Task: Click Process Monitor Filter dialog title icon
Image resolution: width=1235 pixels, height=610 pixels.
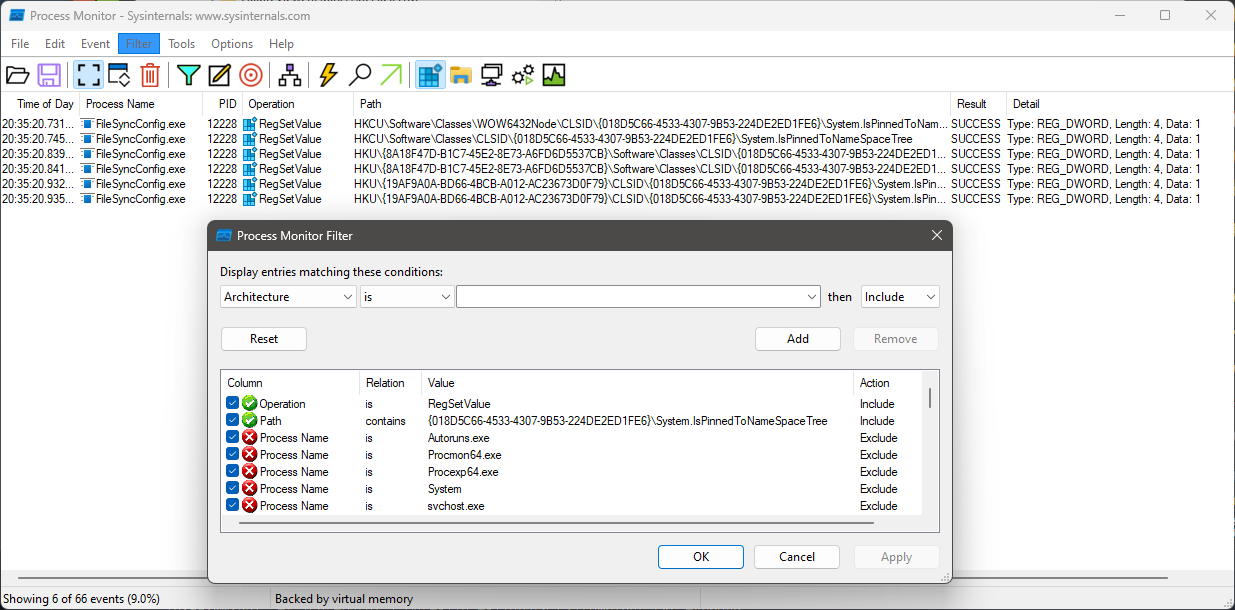Action: (x=224, y=236)
